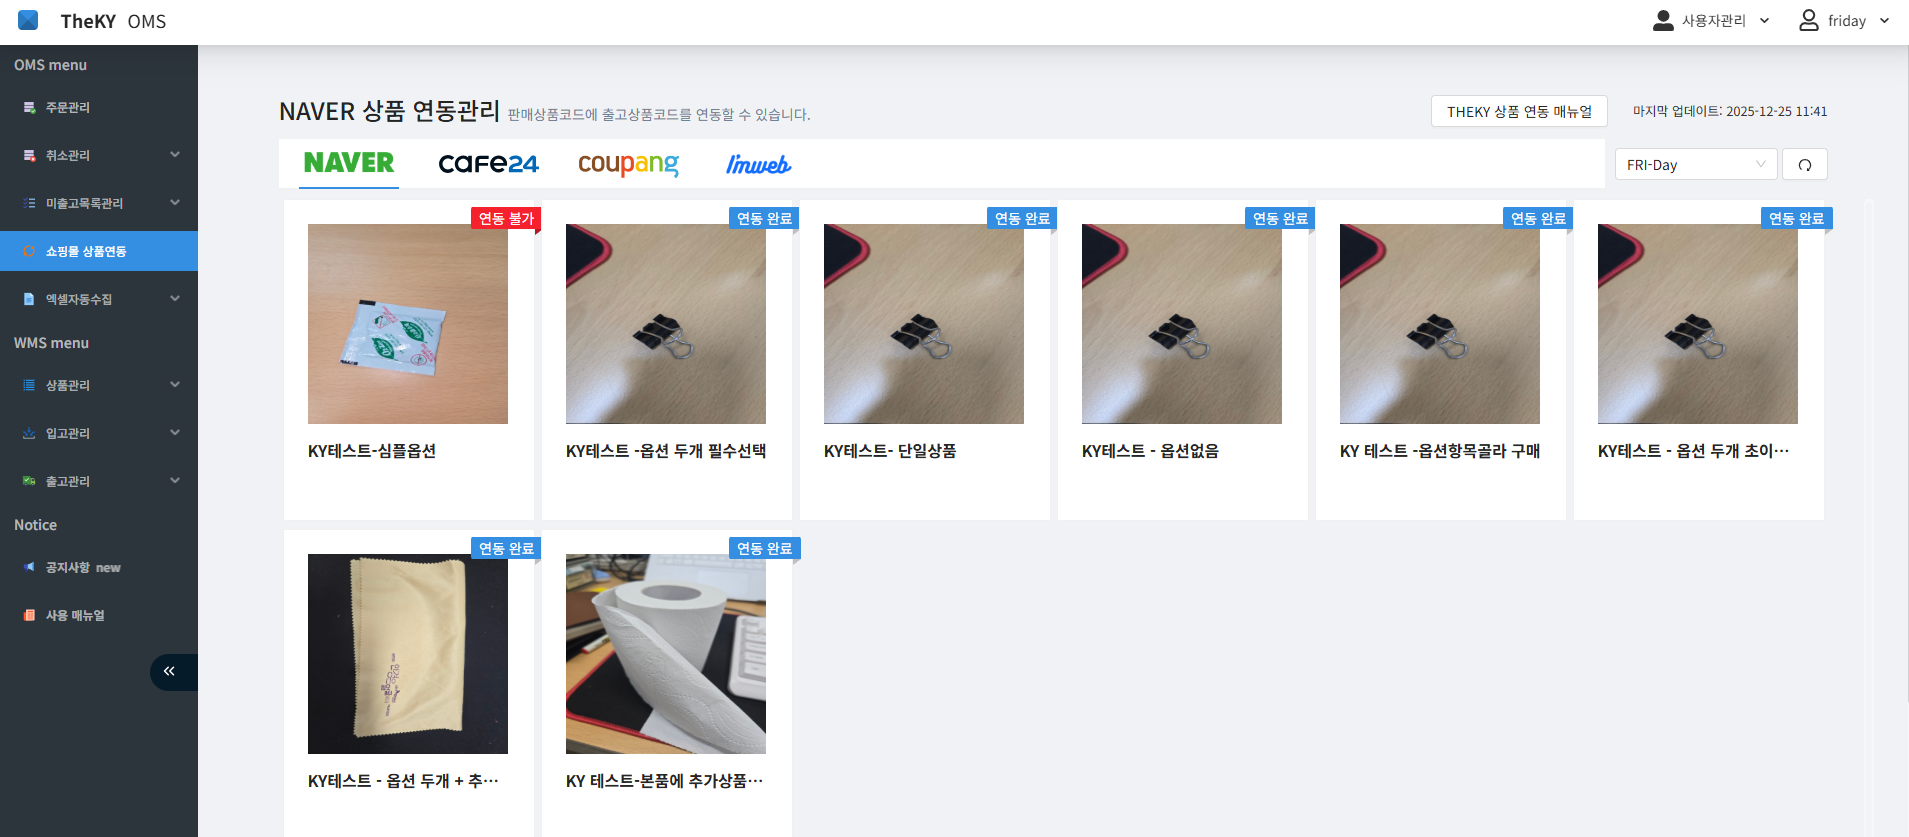This screenshot has height=837, width=1909.
Task: Expand the 취소관리 submenu chevron
Action: click(175, 155)
